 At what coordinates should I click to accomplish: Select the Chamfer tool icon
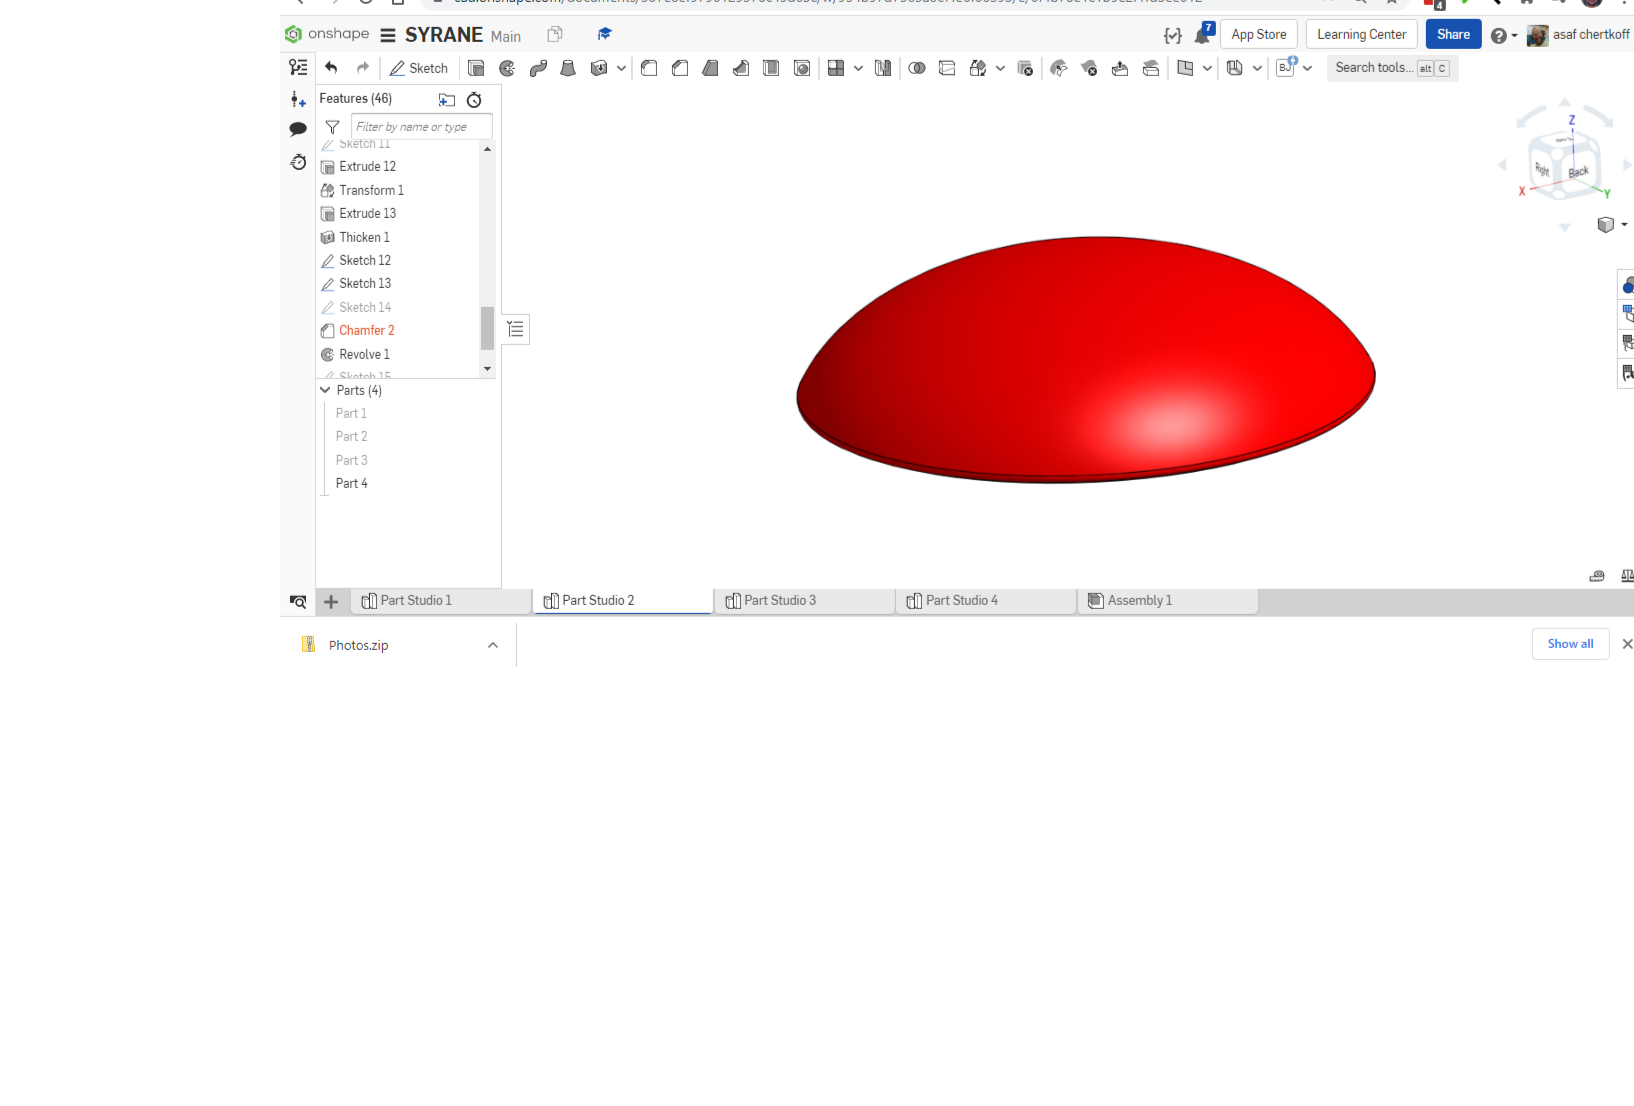click(x=680, y=68)
